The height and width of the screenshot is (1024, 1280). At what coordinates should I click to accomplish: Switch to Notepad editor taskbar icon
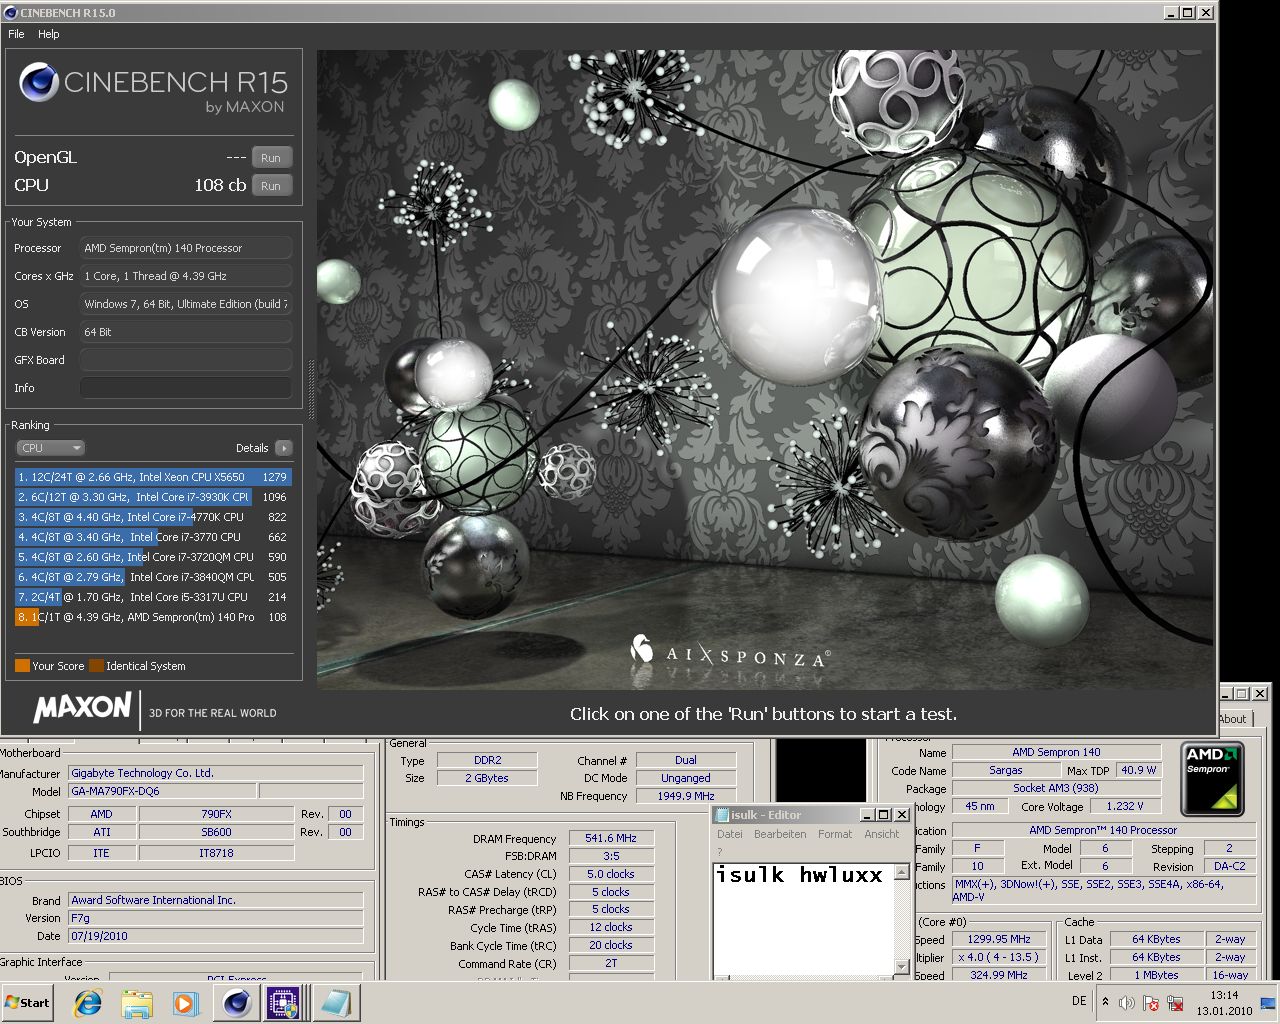pos(336,1003)
